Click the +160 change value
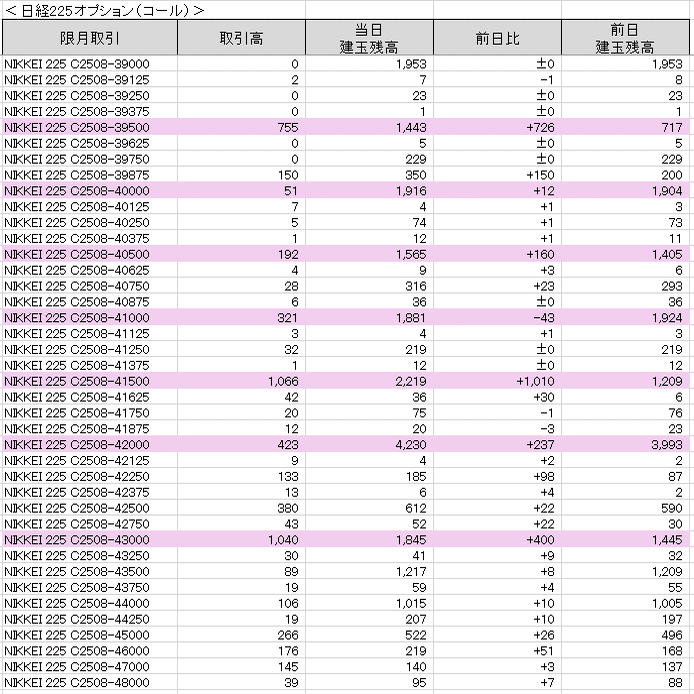Screen dimensions: 694x694 pyautogui.click(x=540, y=254)
